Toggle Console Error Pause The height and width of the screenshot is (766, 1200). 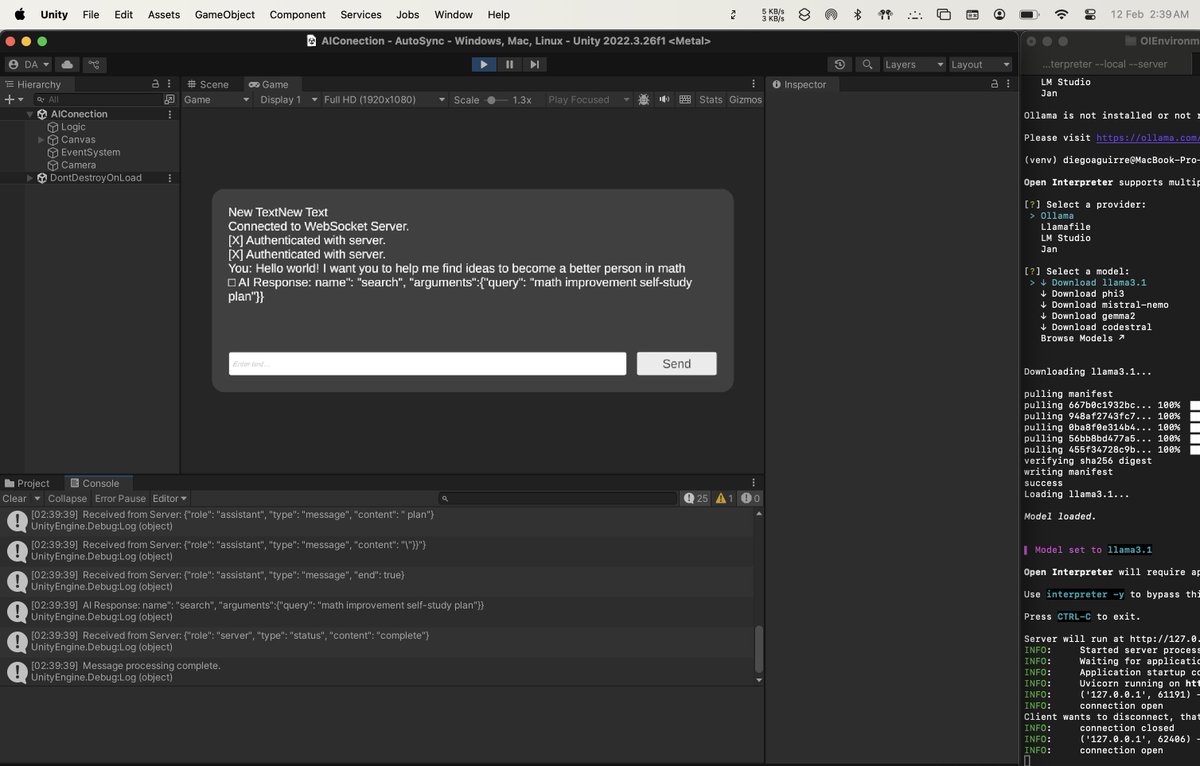(120, 498)
